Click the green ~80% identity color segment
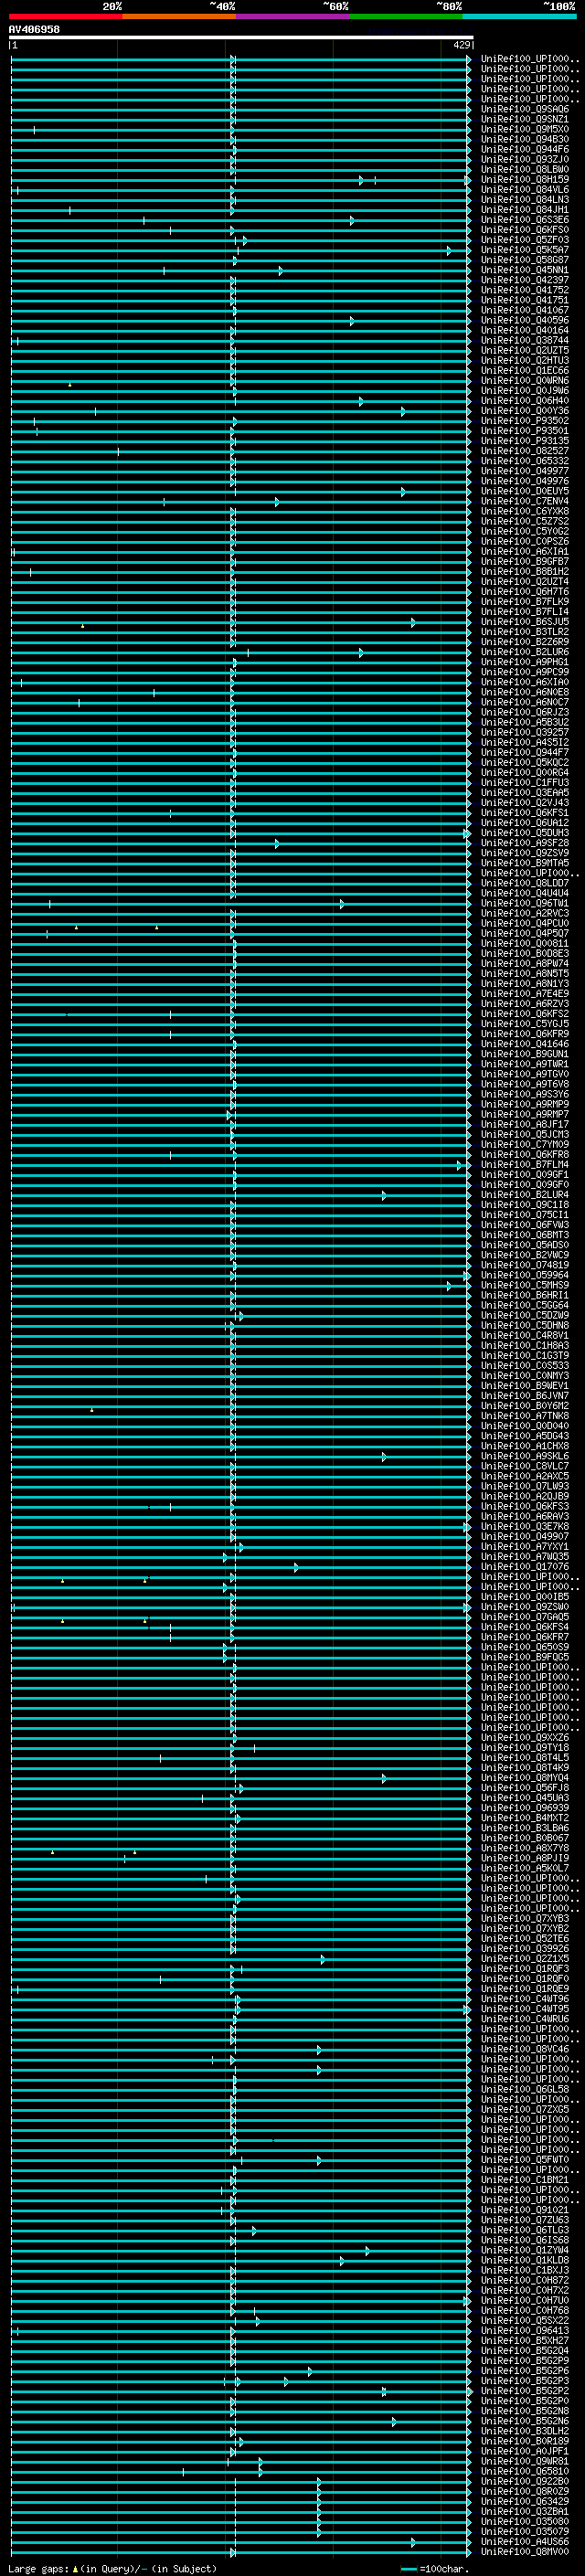This screenshot has width=585, height=2576. [406, 16]
